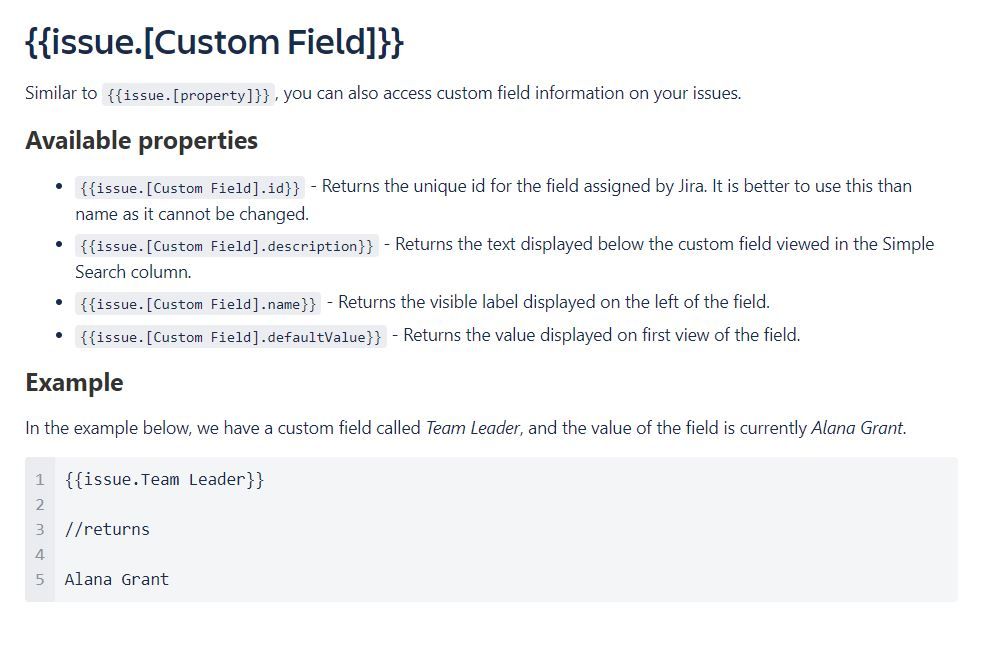Click the Available properties heading

tap(141, 140)
